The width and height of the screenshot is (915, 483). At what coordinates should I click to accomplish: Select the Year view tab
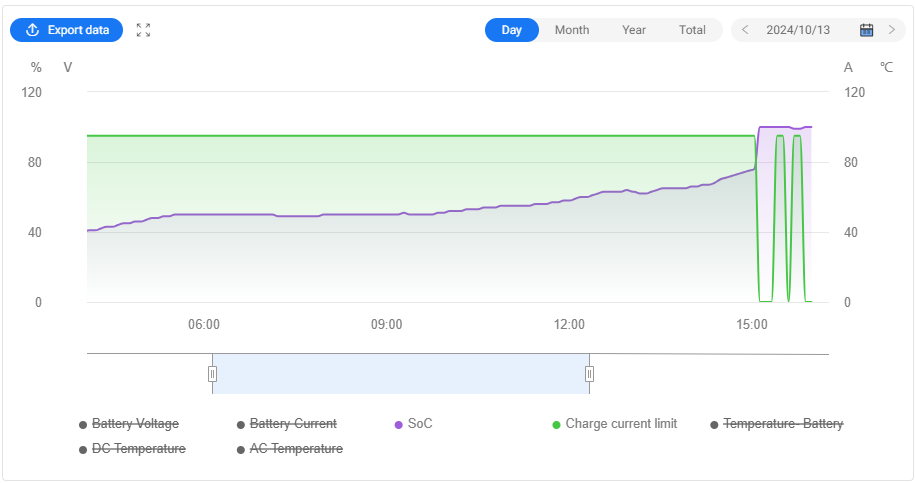tap(634, 30)
